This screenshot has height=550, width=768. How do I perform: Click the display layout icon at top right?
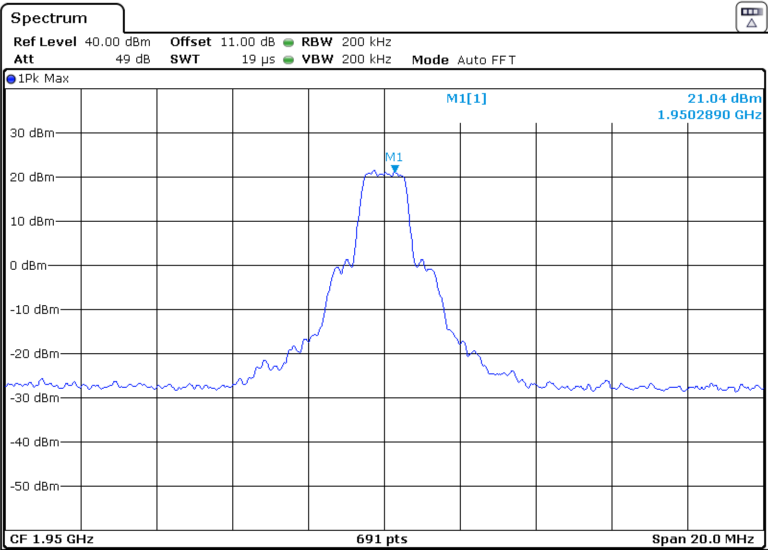750,15
